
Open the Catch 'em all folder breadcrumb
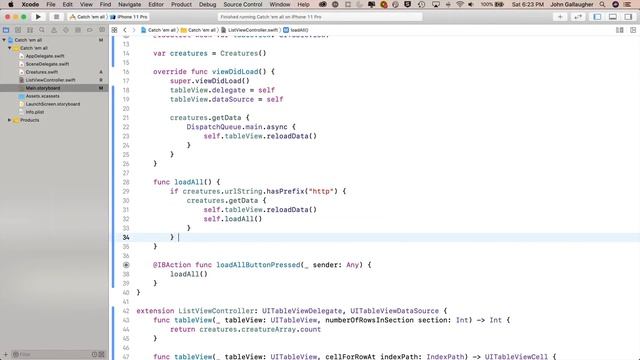pos(199,30)
